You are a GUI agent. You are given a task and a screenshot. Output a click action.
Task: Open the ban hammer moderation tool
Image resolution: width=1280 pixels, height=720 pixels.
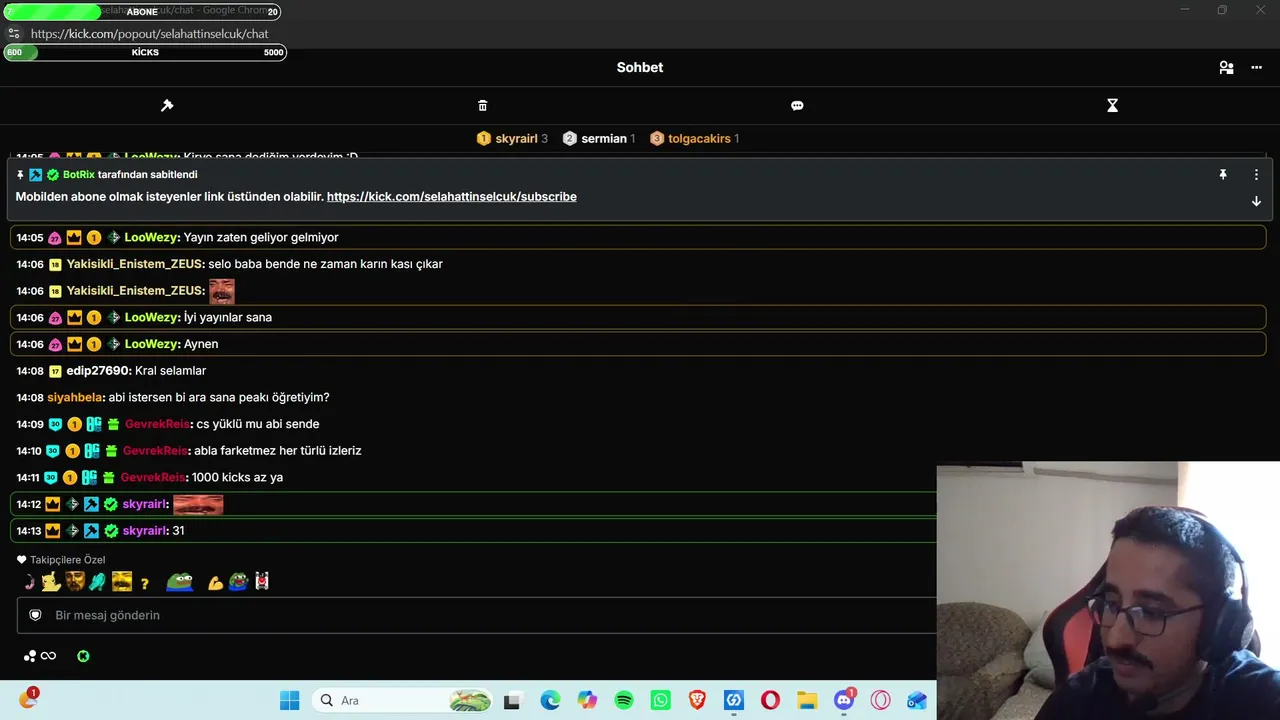tap(167, 105)
